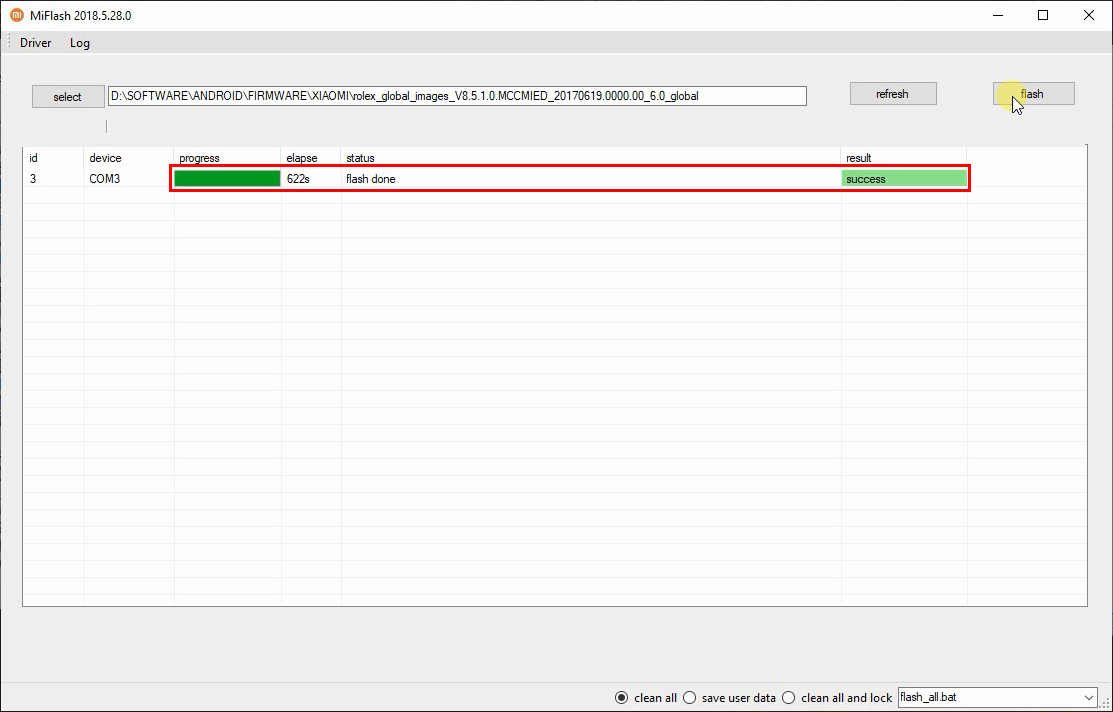Click the MiFlash logo icon in title bar
Image resolution: width=1113 pixels, height=712 pixels.
16,15
